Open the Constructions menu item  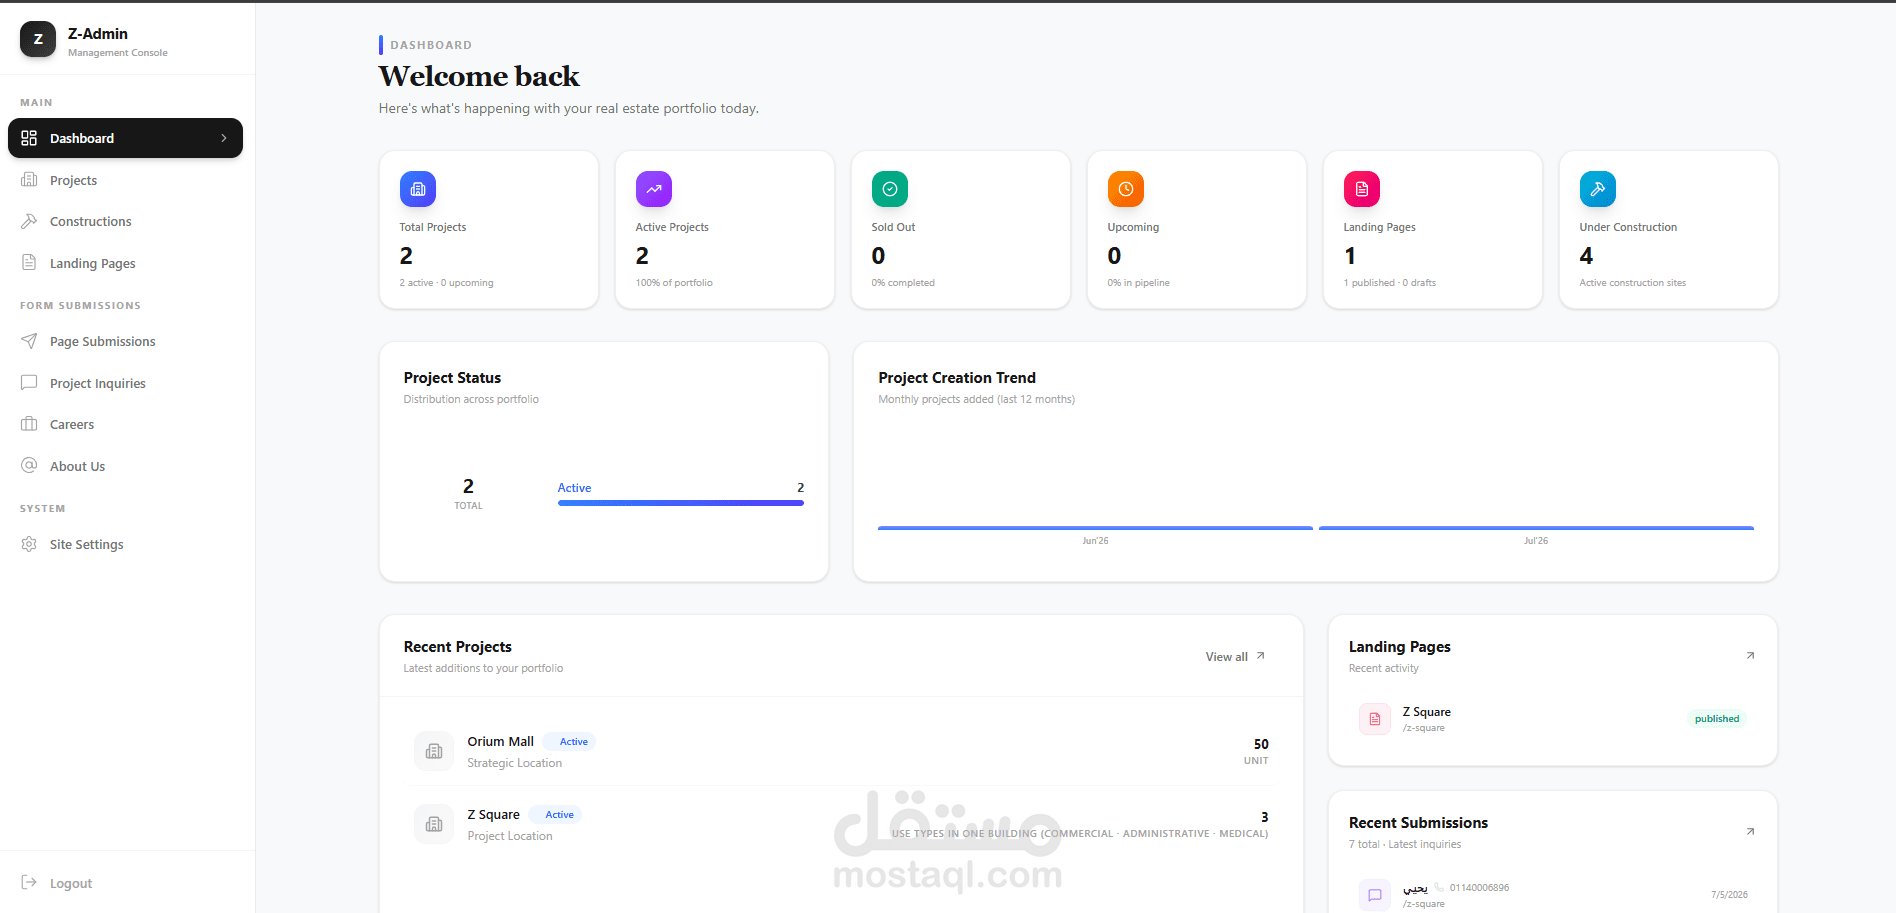coord(126,221)
